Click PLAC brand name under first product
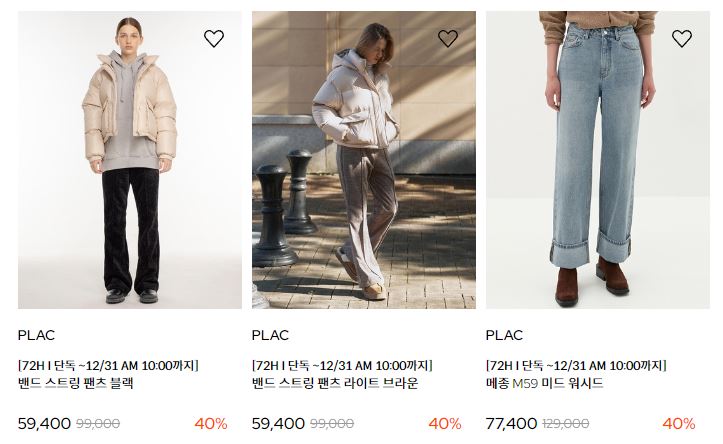The width and height of the screenshot is (723, 444). [36, 335]
